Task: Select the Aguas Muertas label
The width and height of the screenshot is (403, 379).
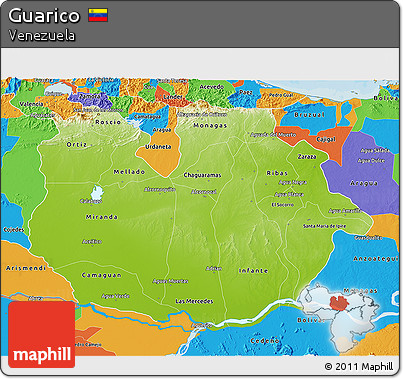Action: pyautogui.click(x=170, y=281)
